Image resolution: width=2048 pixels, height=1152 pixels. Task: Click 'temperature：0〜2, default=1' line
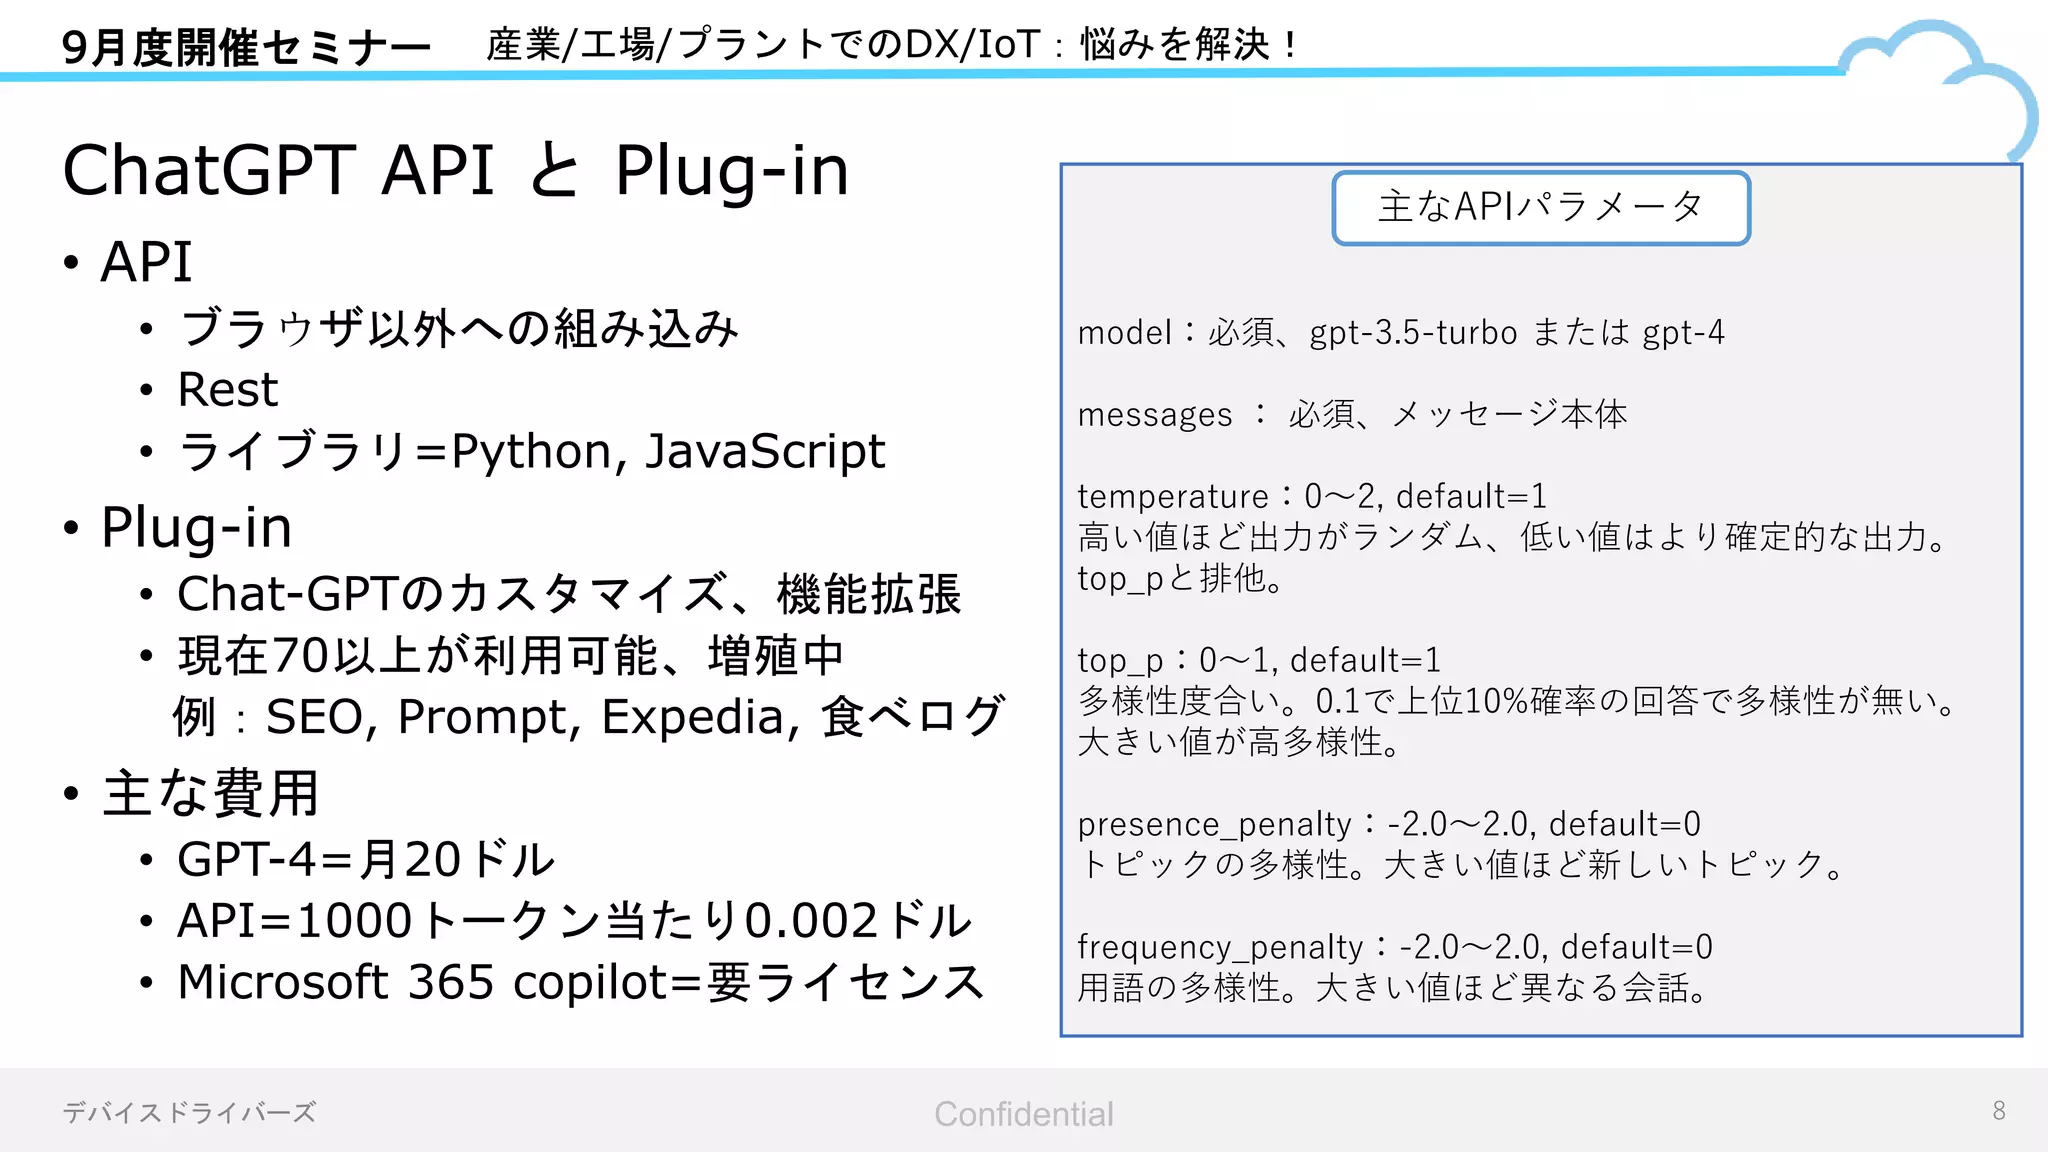pyautogui.click(x=1312, y=496)
